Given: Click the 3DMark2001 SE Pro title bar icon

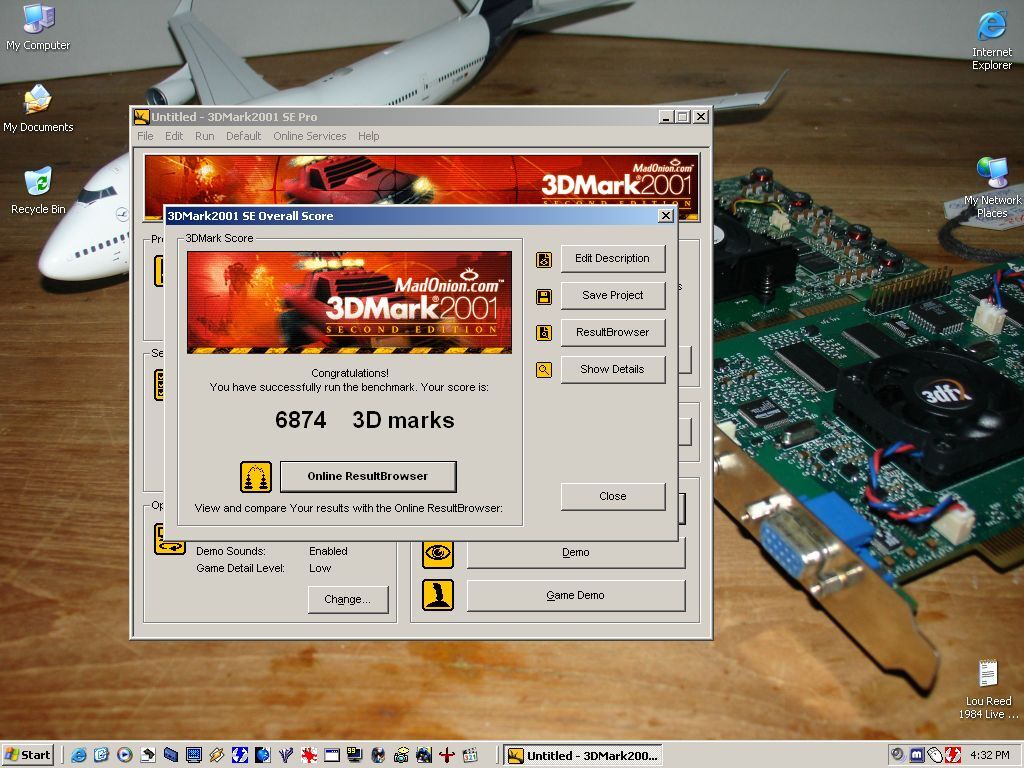Looking at the screenshot, I should pos(142,117).
